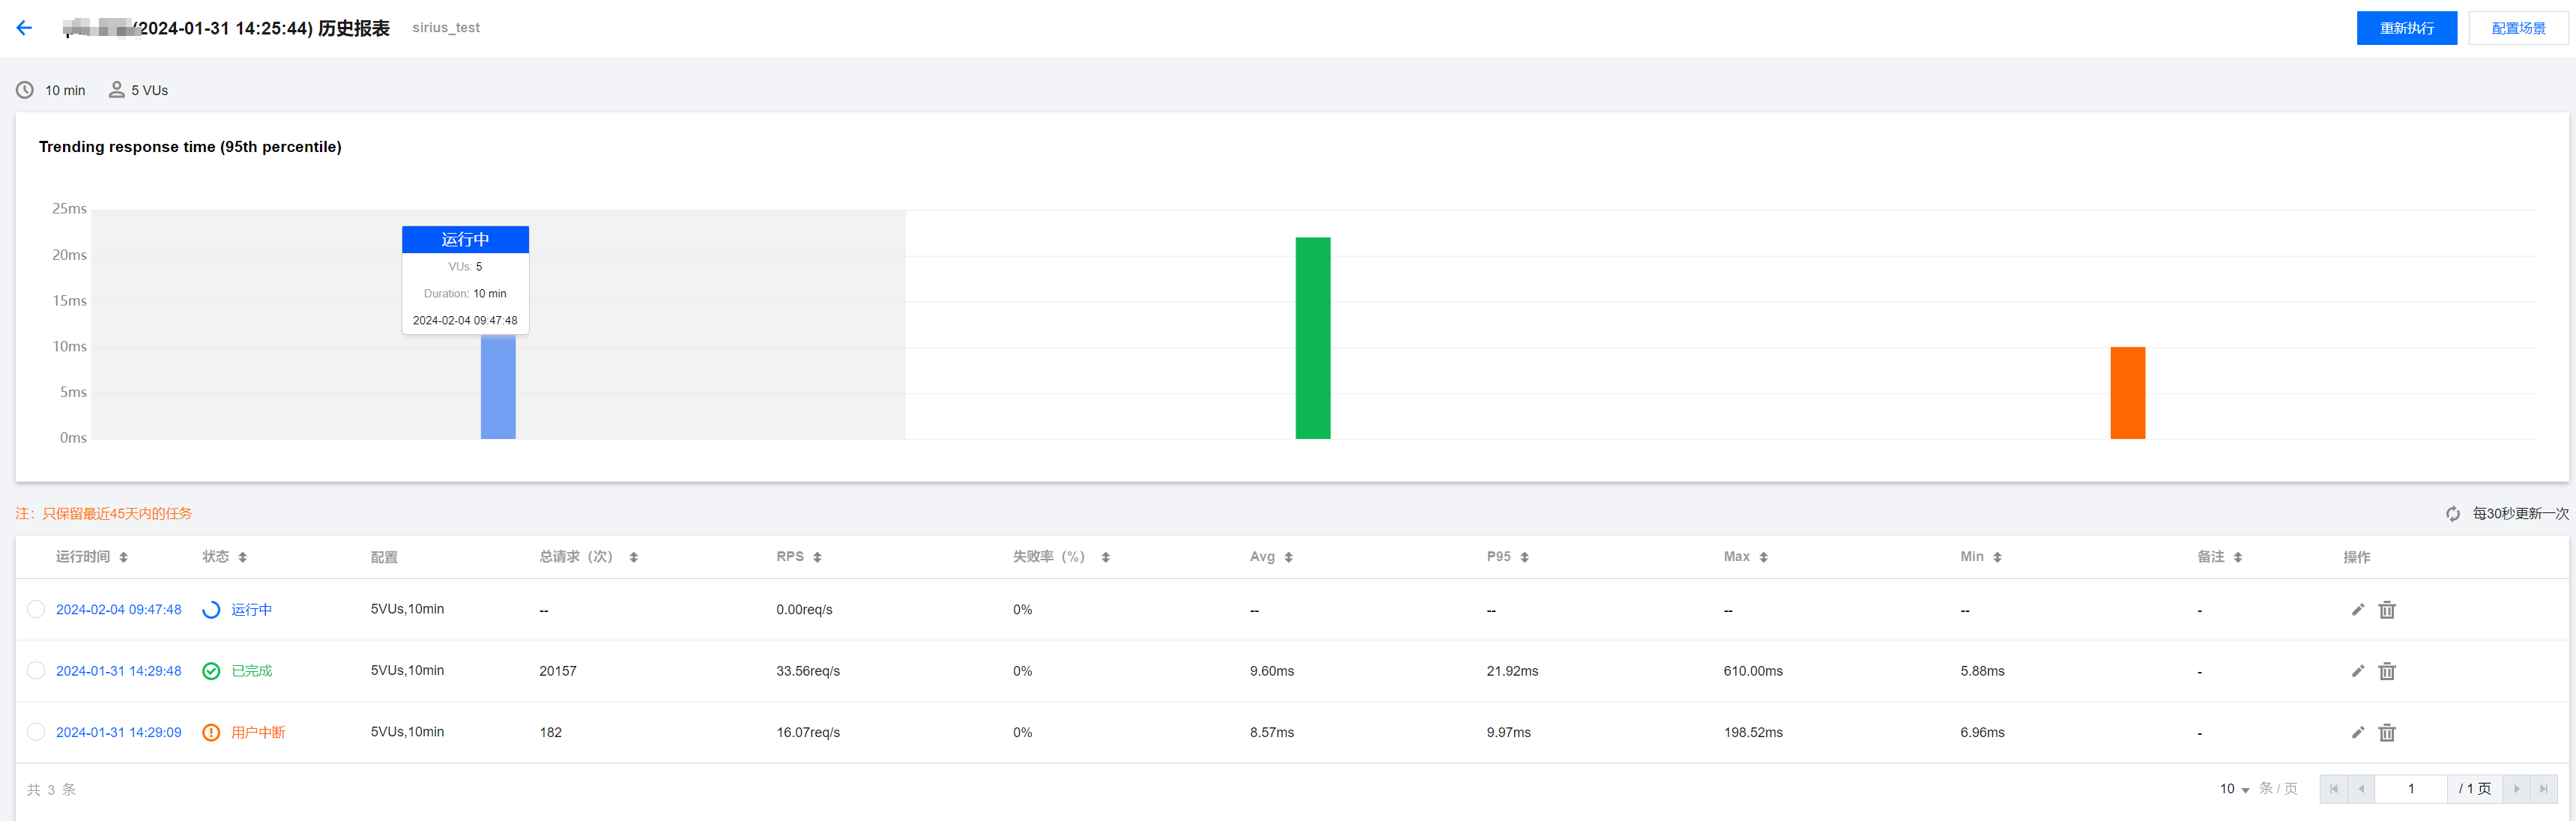Open the 10 条/页 page size dropdown
Viewport: 2576px width, 821px height.
(x=2234, y=789)
